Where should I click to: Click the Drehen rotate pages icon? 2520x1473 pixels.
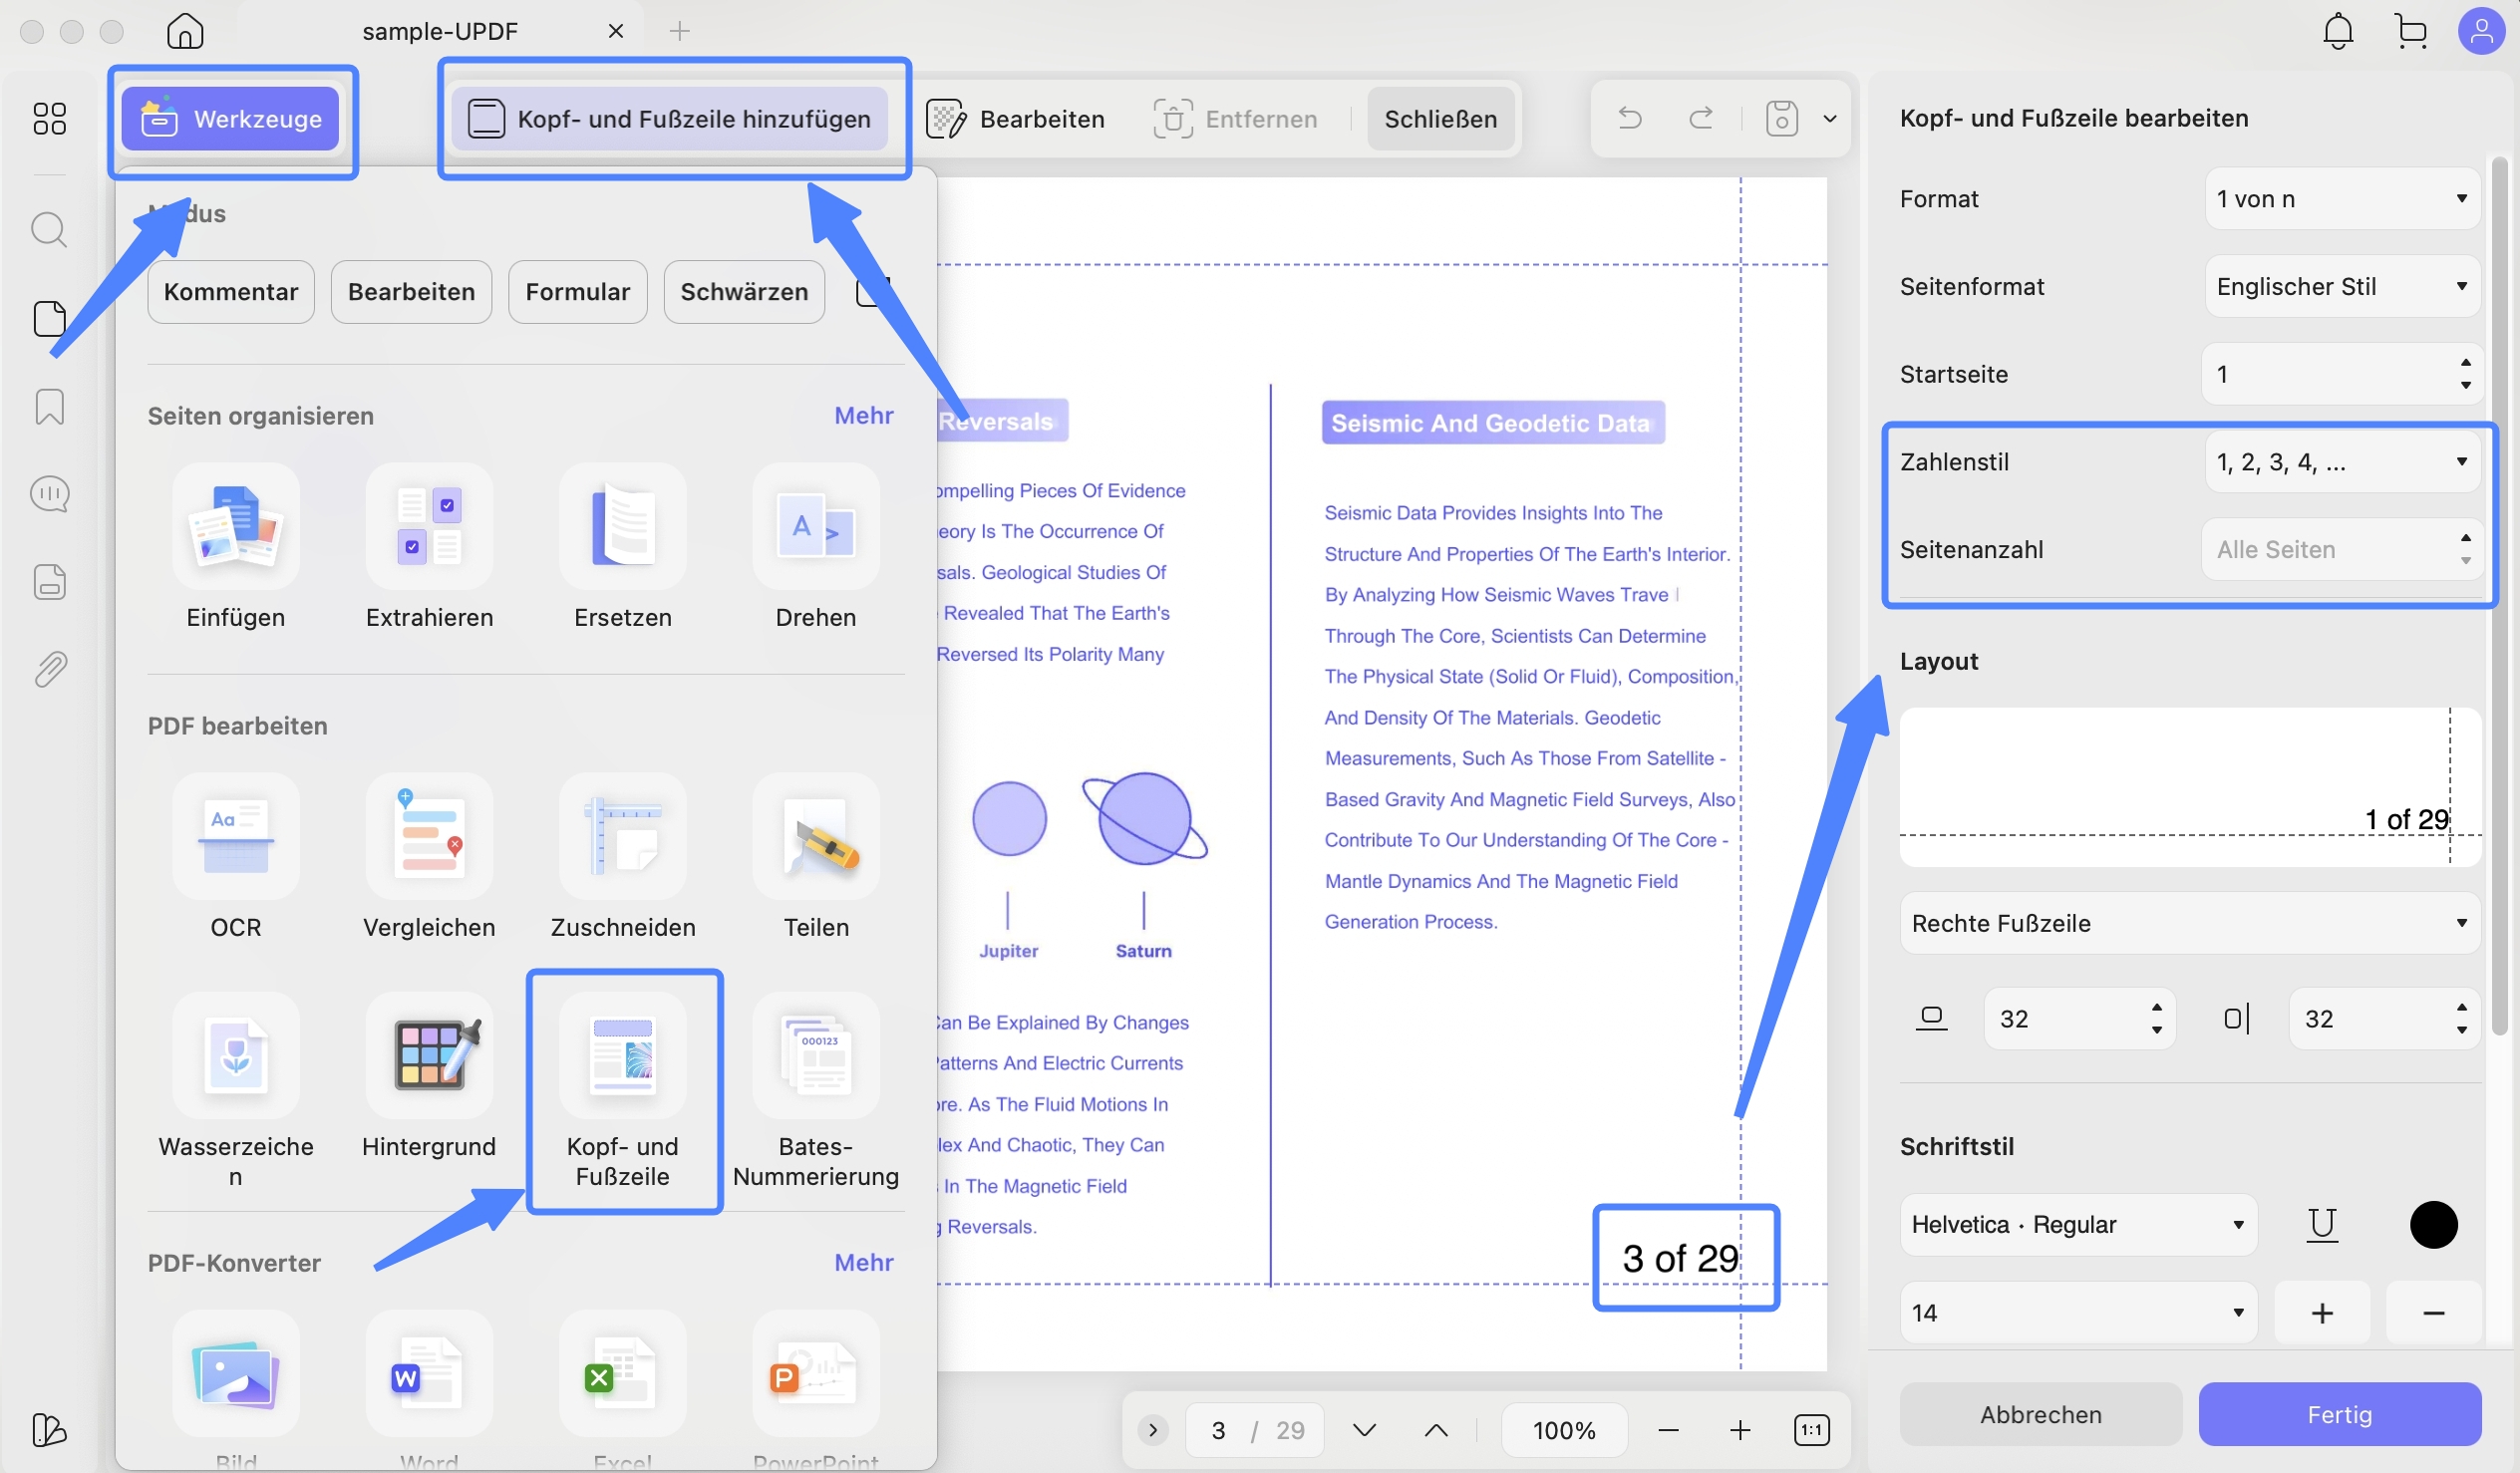pyautogui.click(x=815, y=527)
